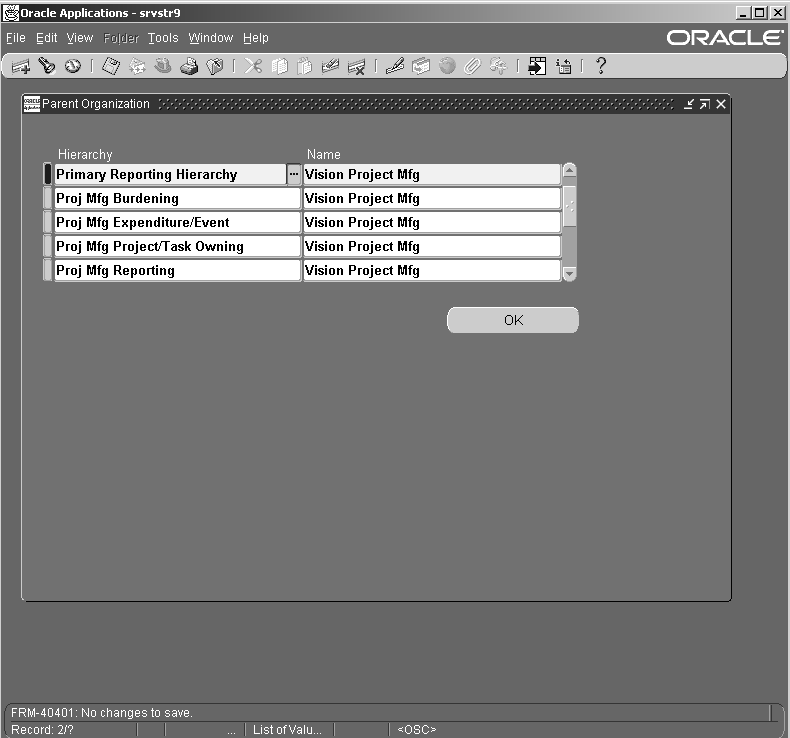Click the Find flashlight icon
Viewport: 790px width, 738px height.
click(x=47, y=66)
